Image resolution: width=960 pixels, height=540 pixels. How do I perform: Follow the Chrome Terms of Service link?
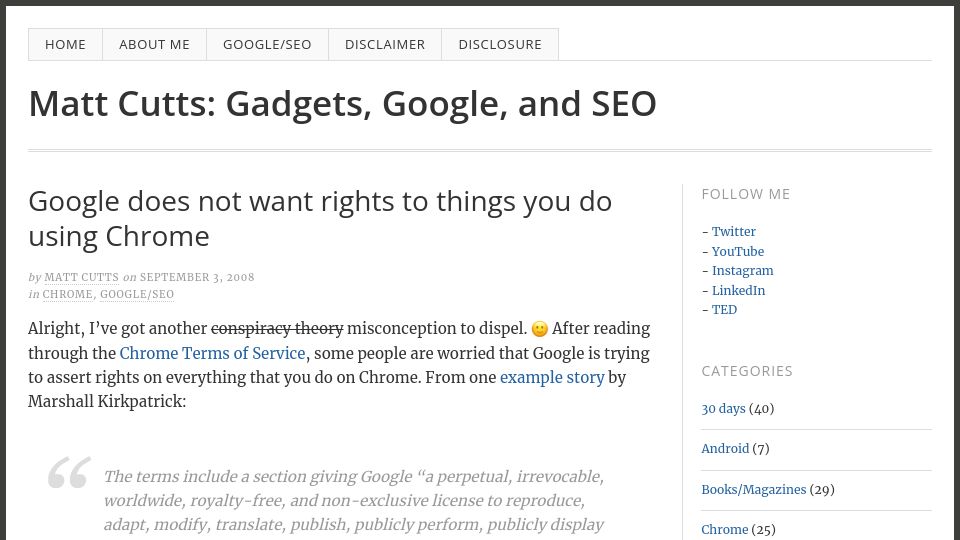pyautogui.click(x=212, y=353)
